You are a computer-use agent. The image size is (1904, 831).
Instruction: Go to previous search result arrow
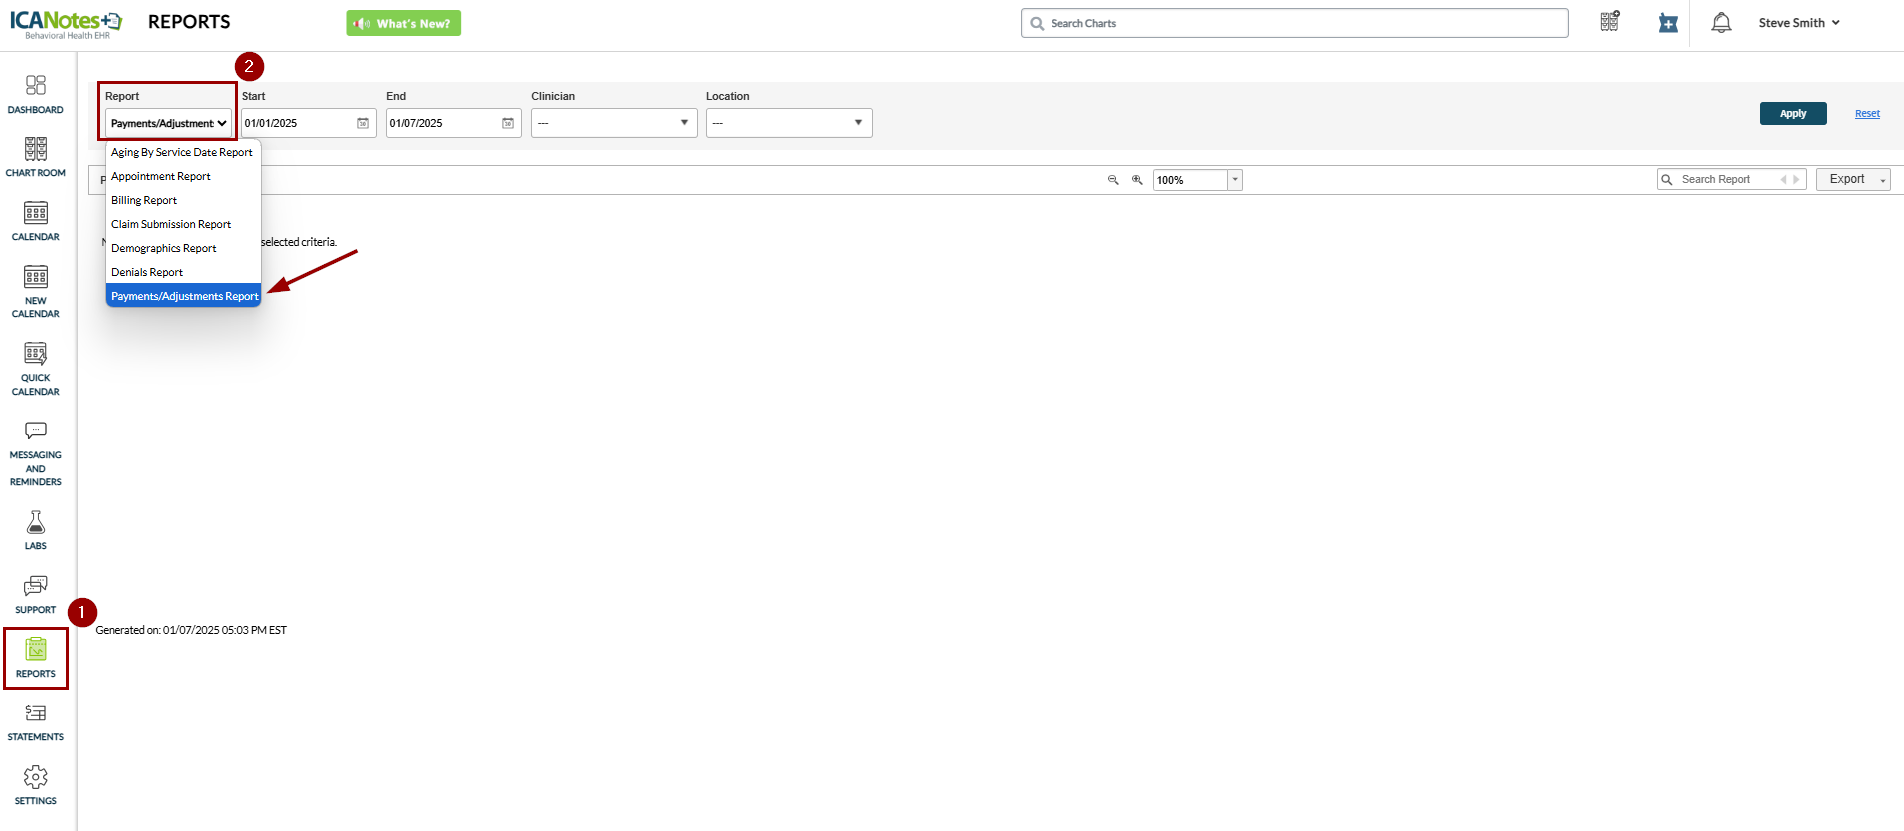[x=1783, y=180]
